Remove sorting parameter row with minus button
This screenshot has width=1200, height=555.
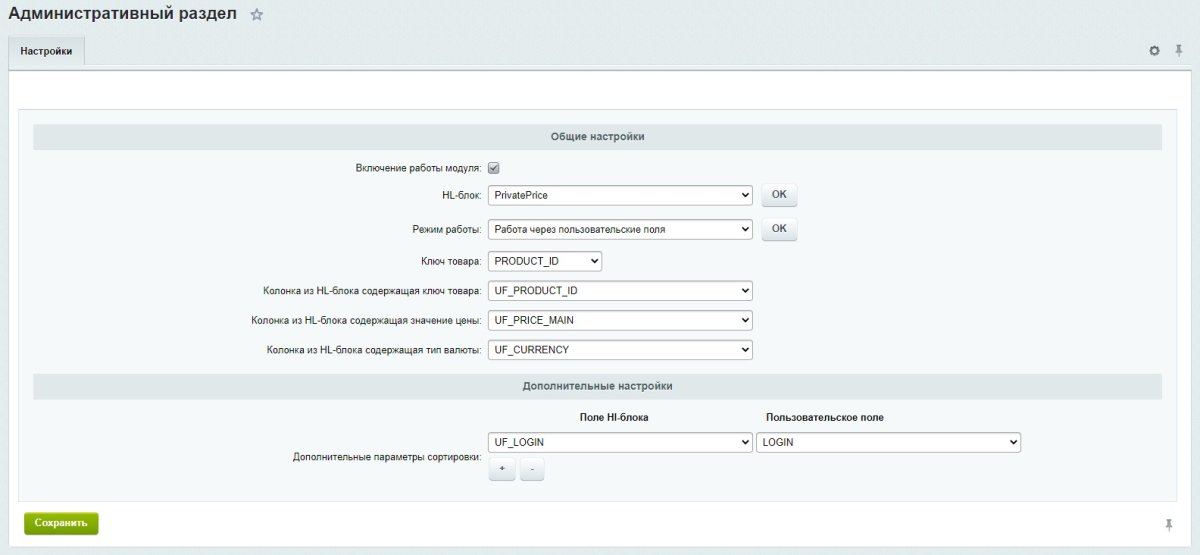coord(532,469)
